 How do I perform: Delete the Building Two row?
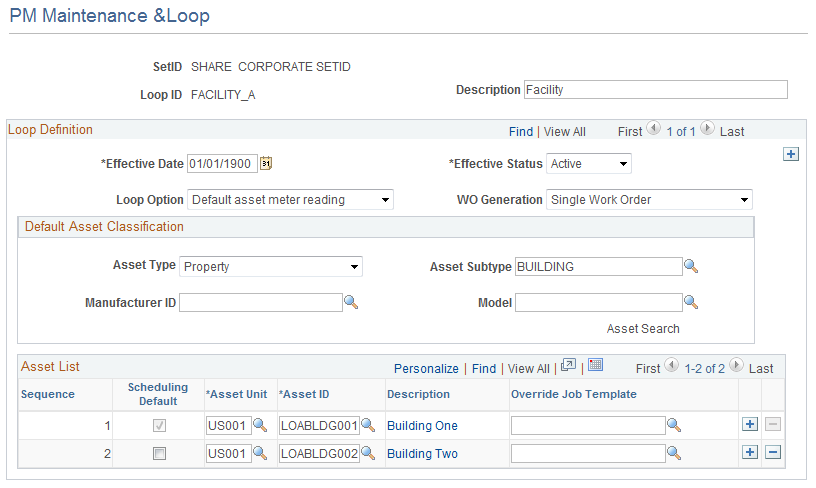point(773,453)
